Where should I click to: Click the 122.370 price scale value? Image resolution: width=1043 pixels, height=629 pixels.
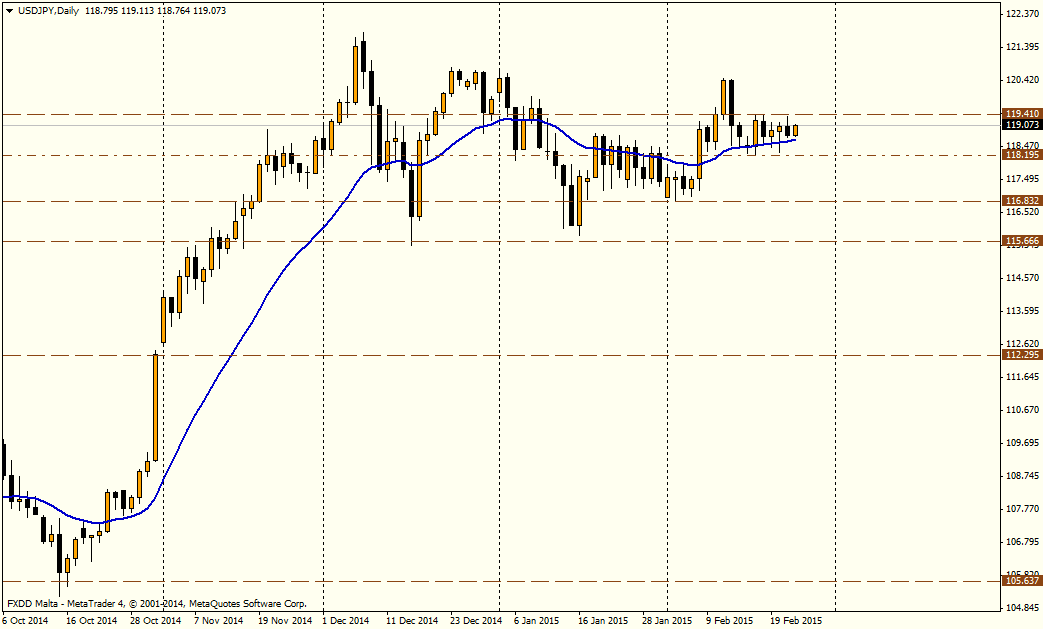(1020, 14)
